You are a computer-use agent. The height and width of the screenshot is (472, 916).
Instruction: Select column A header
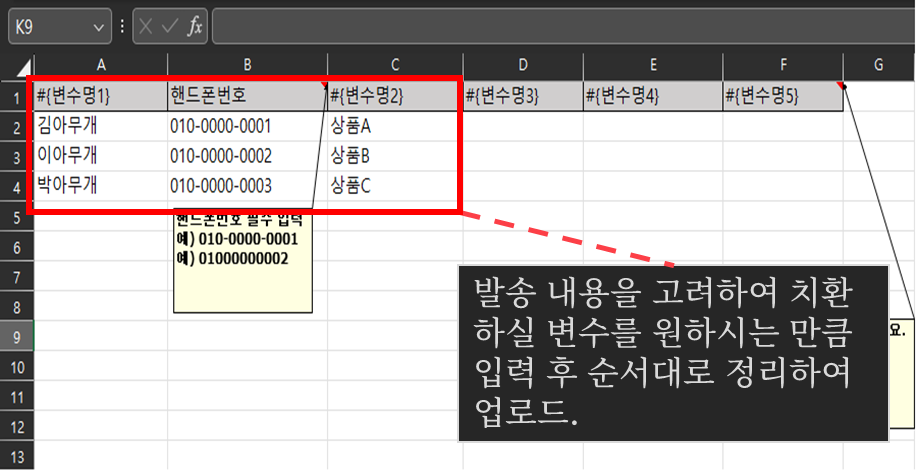click(x=100, y=65)
